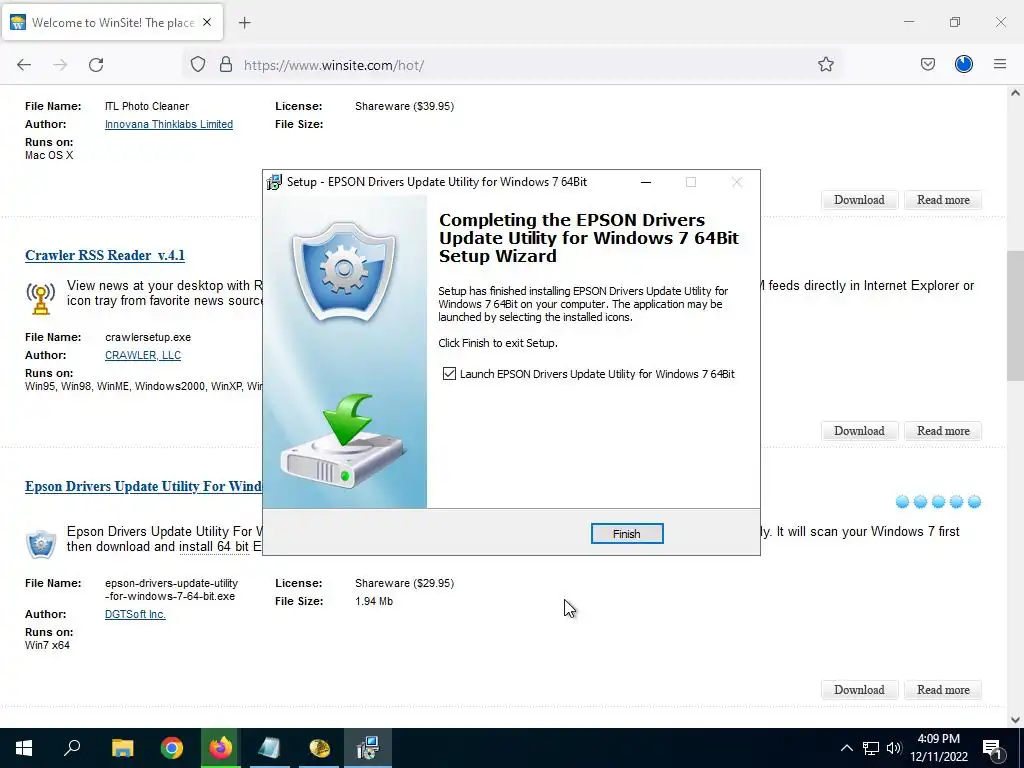This screenshot has width=1024, height=768.
Task: Click the notepad-like taskbar app icon
Action: [x=270, y=748]
